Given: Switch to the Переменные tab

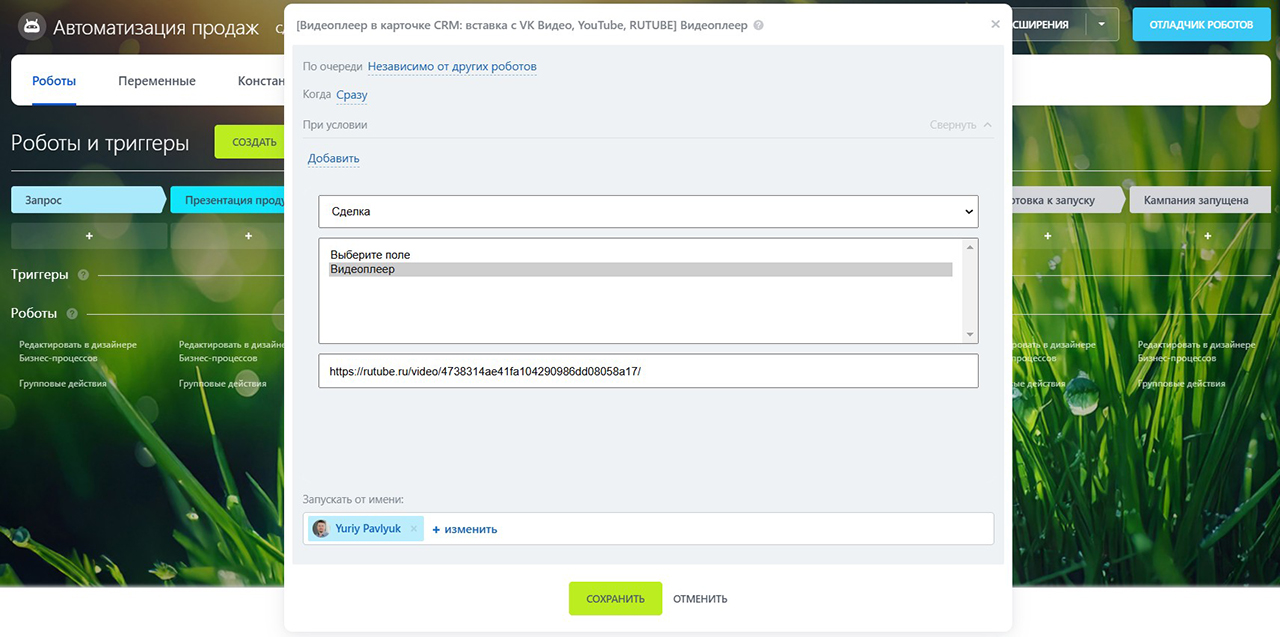Looking at the screenshot, I should pyautogui.click(x=157, y=81).
